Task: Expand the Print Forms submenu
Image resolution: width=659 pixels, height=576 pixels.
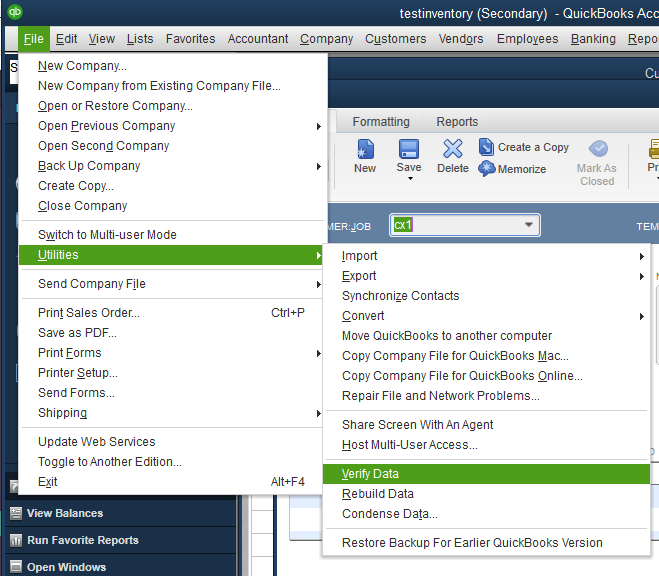Action: 319,353
